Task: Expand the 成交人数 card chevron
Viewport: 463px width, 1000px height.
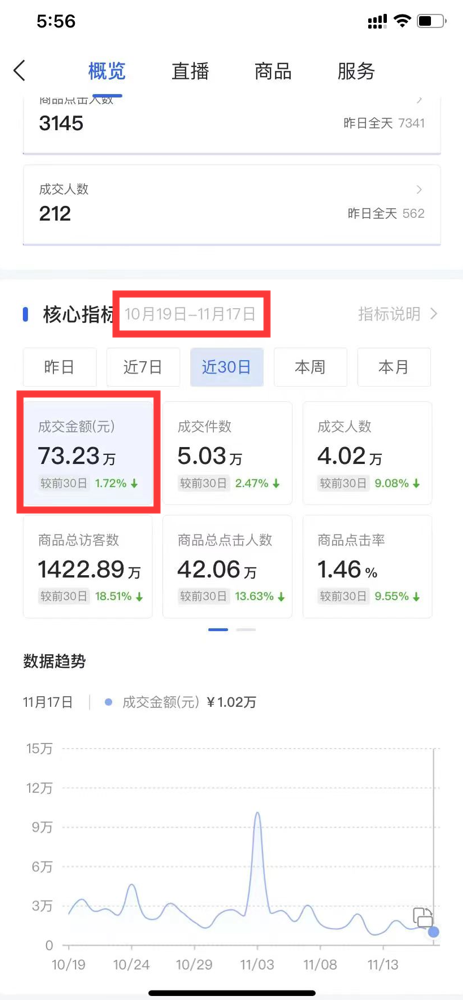Action: pyautogui.click(x=419, y=189)
